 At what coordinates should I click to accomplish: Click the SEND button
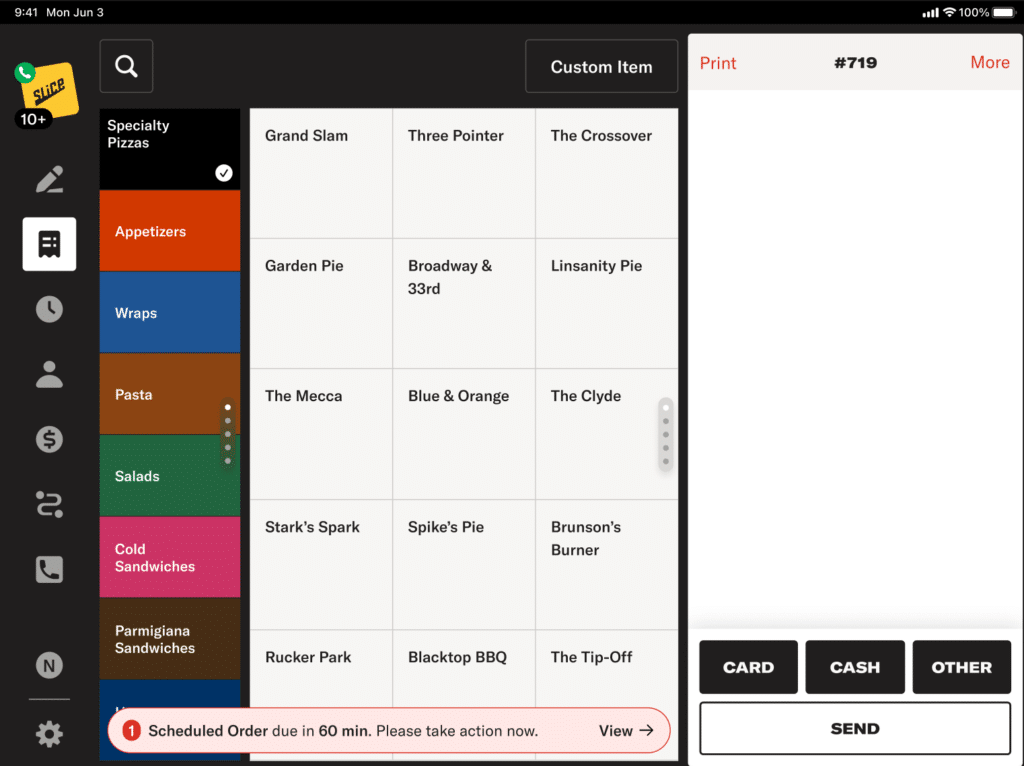[855, 729]
